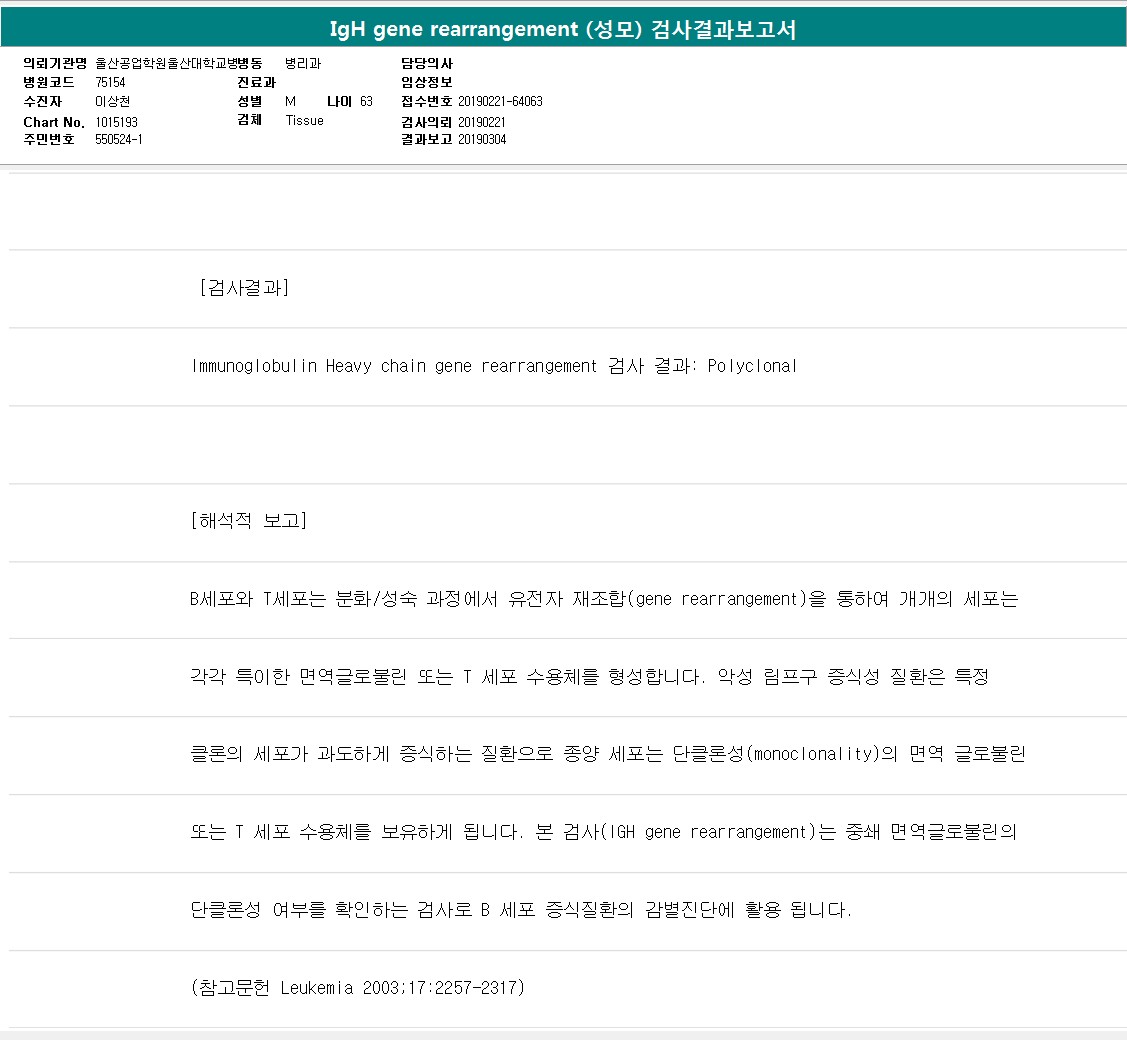
Task: Select the '결과보고' label
Action: pyautogui.click(x=427, y=139)
